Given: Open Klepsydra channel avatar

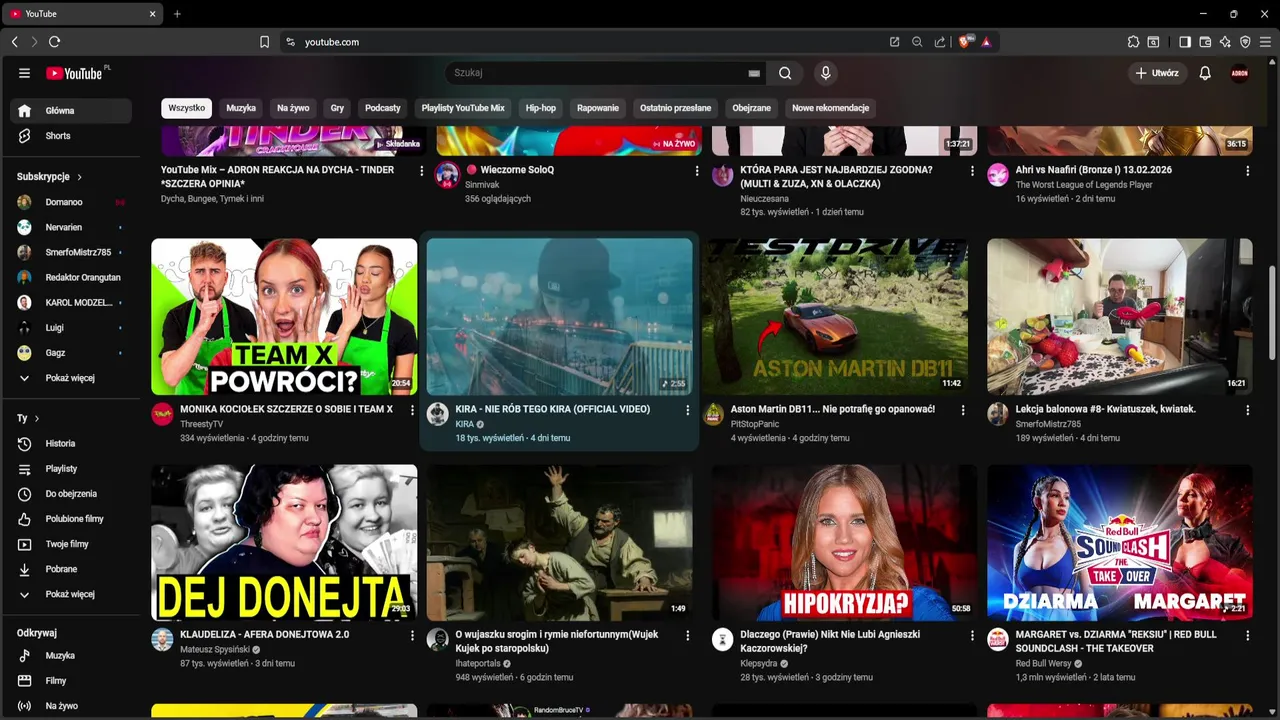Looking at the screenshot, I should 722,640.
